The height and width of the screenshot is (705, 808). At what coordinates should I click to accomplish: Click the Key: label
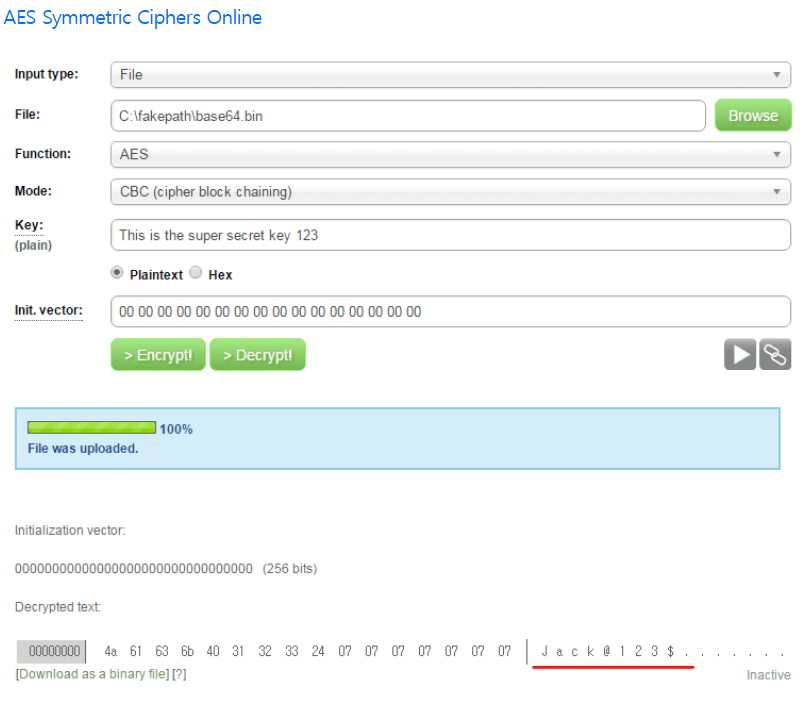pyautogui.click(x=29, y=225)
